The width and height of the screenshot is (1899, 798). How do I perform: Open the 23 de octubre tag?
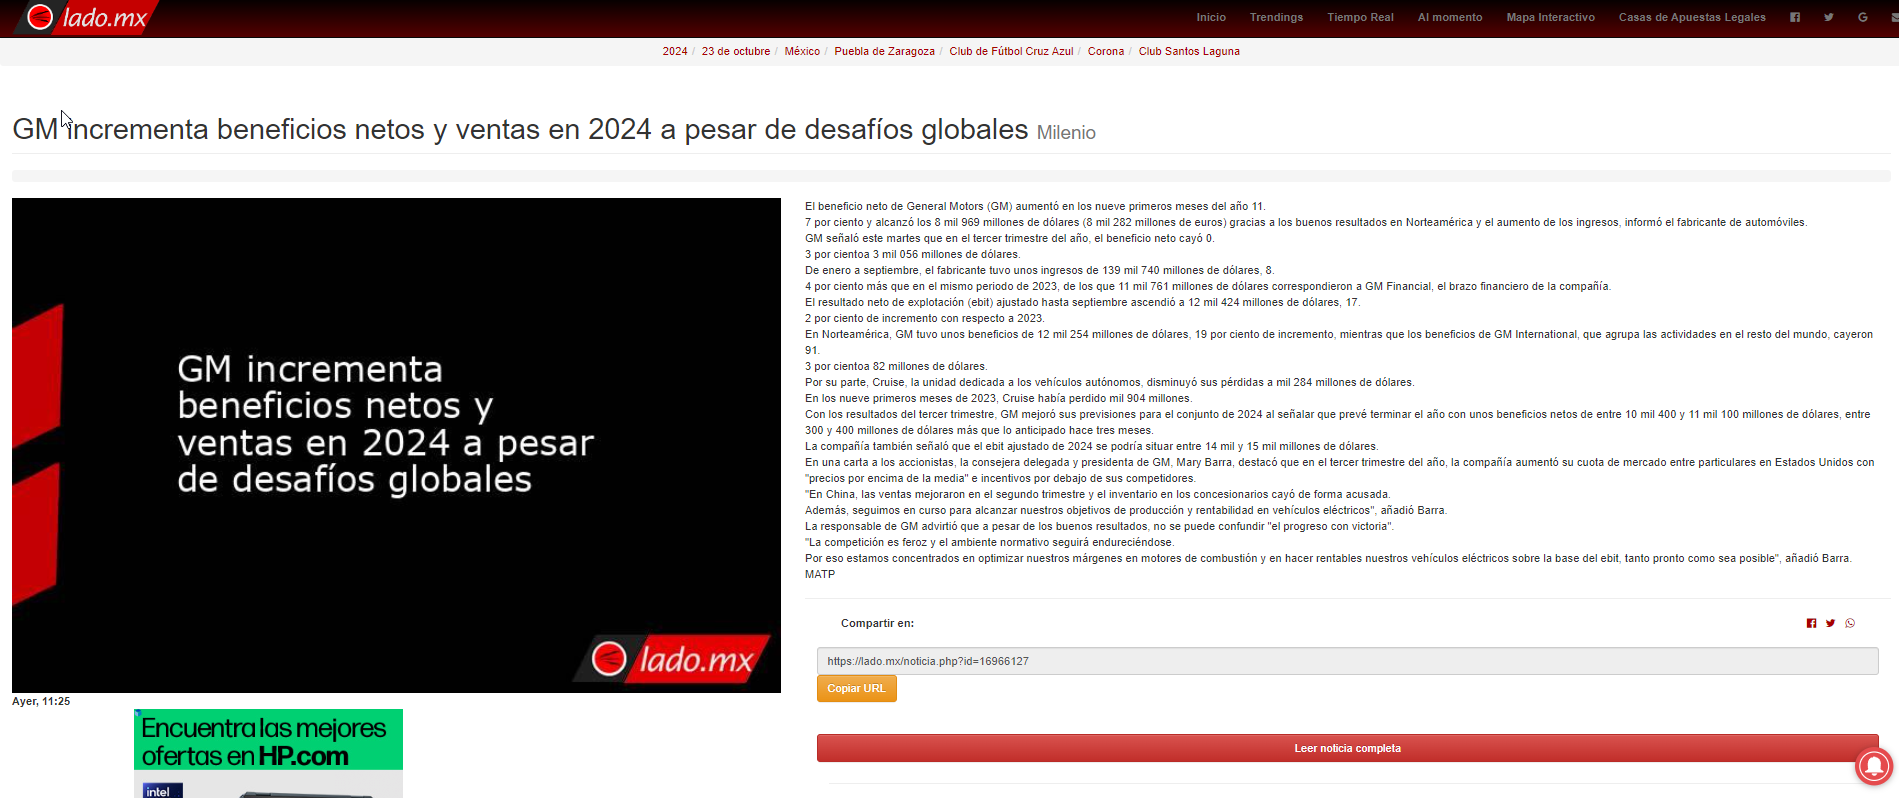736,51
